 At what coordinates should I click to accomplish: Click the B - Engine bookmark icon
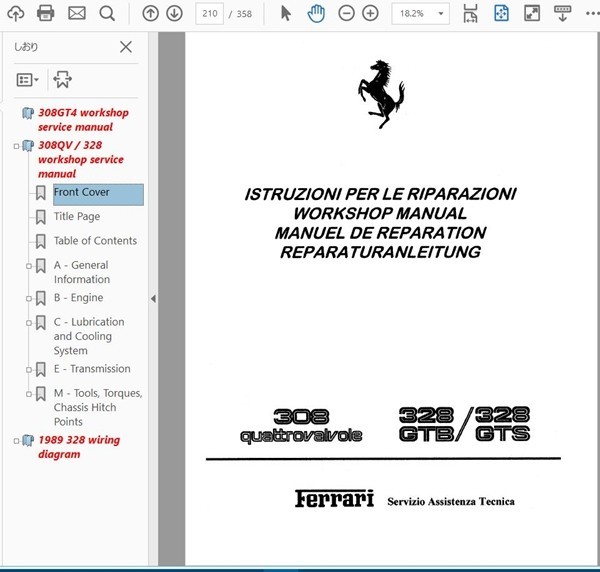pyautogui.click(x=41, y=298)
